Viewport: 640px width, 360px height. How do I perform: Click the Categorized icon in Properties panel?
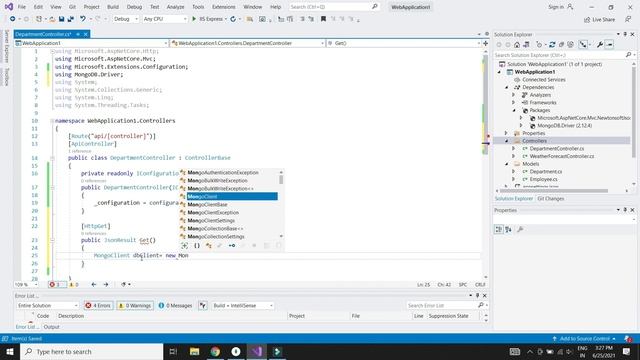pyautogui.click(x=499, y=229)
